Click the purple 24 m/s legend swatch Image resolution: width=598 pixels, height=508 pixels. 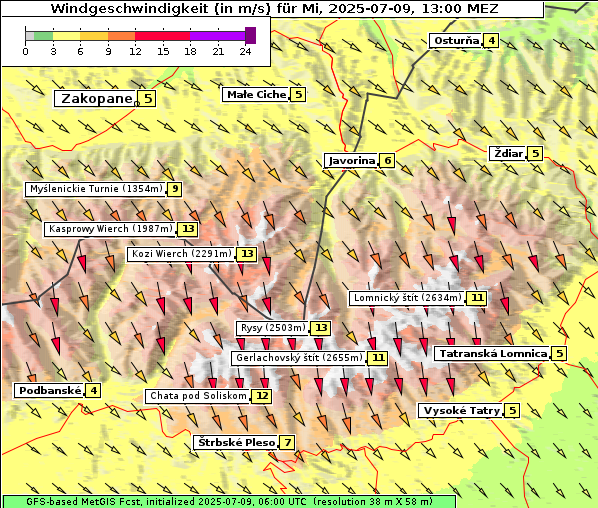pyautogui.click(x=251, y=35)
